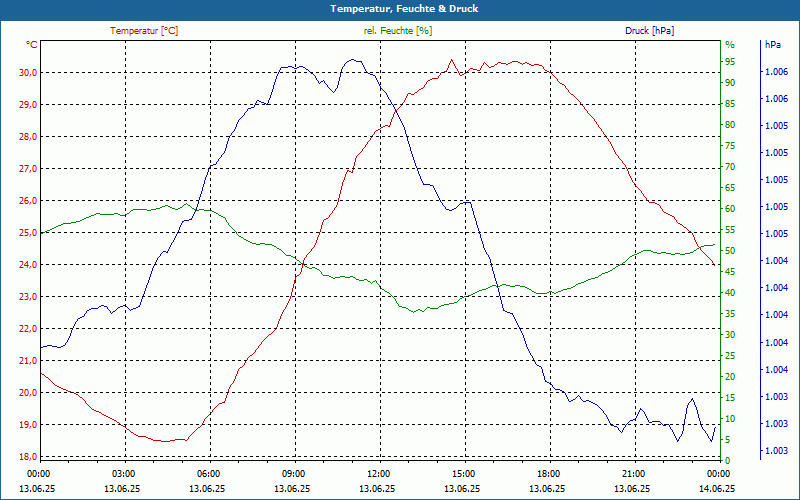Viewport: 800px width, 500px height.
Task: Click the red "°C" axis unit label
Action: pyautogui.click(x=31, y=45)
